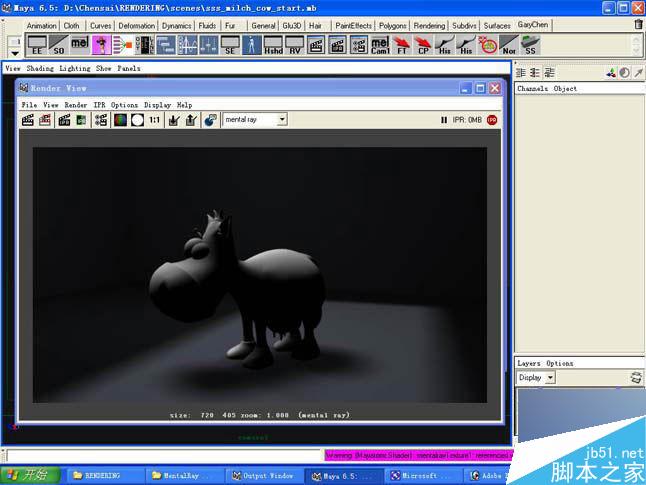Click the mel Cam1 shelf icon
This screenshot has height=485, width=646.
[380, 45]
